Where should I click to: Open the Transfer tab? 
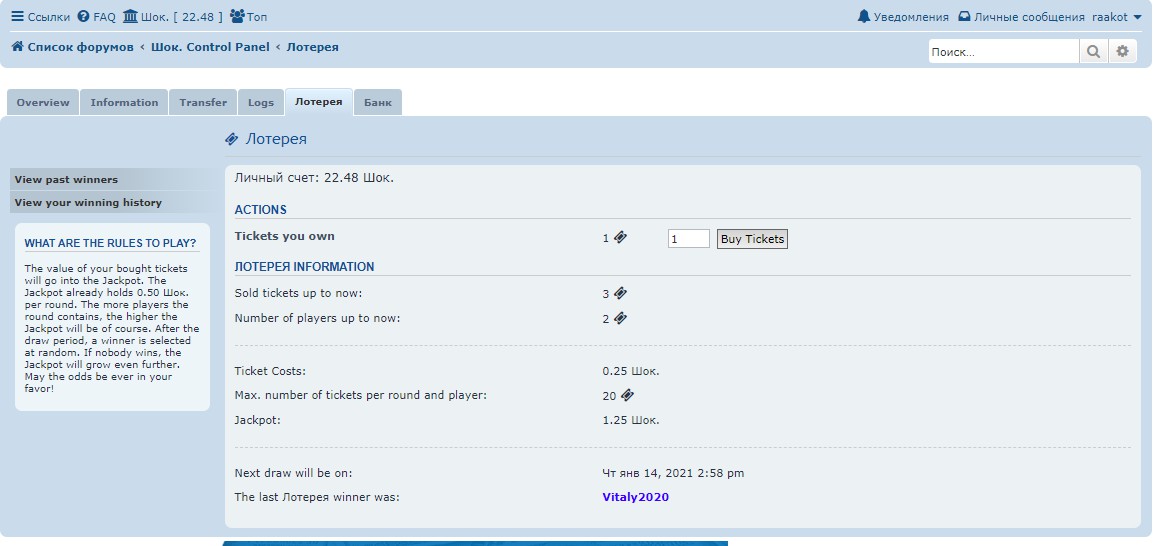pos(203,103)
